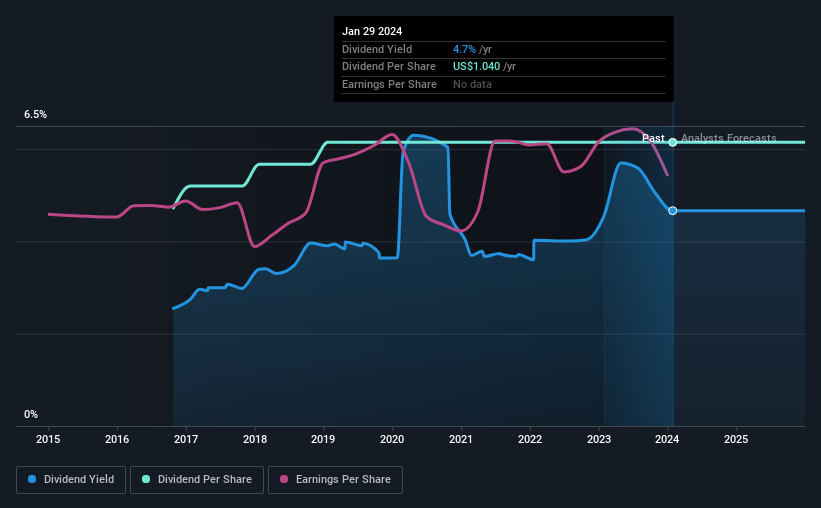Click the Dividend Yield tooltip row label
The height and width of the screenshot is (508, 821).
377,49
